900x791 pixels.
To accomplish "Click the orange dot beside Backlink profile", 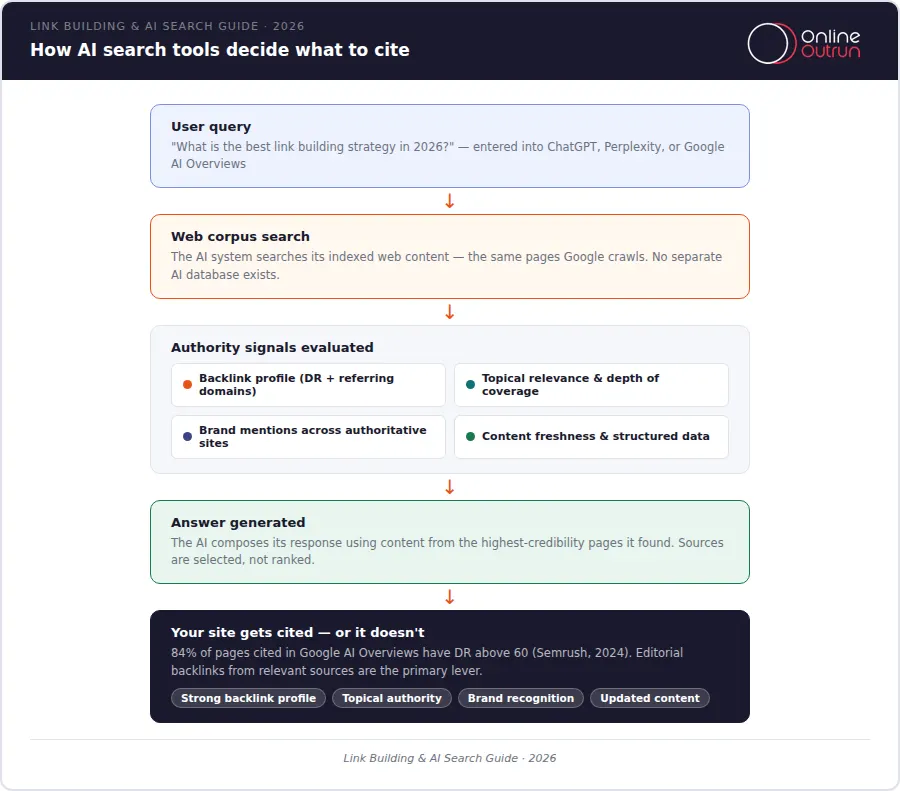I will click(x=187, y=385).
